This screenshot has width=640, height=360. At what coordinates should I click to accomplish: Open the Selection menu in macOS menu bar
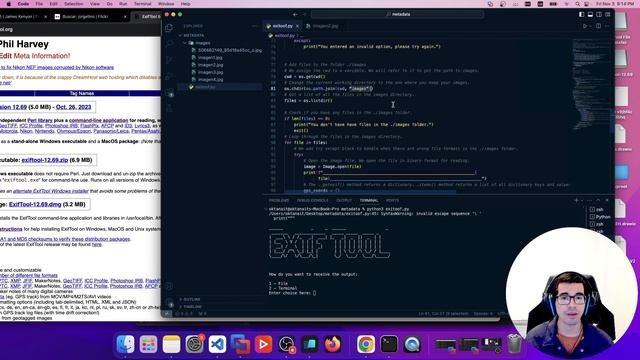tap(73, 4)
